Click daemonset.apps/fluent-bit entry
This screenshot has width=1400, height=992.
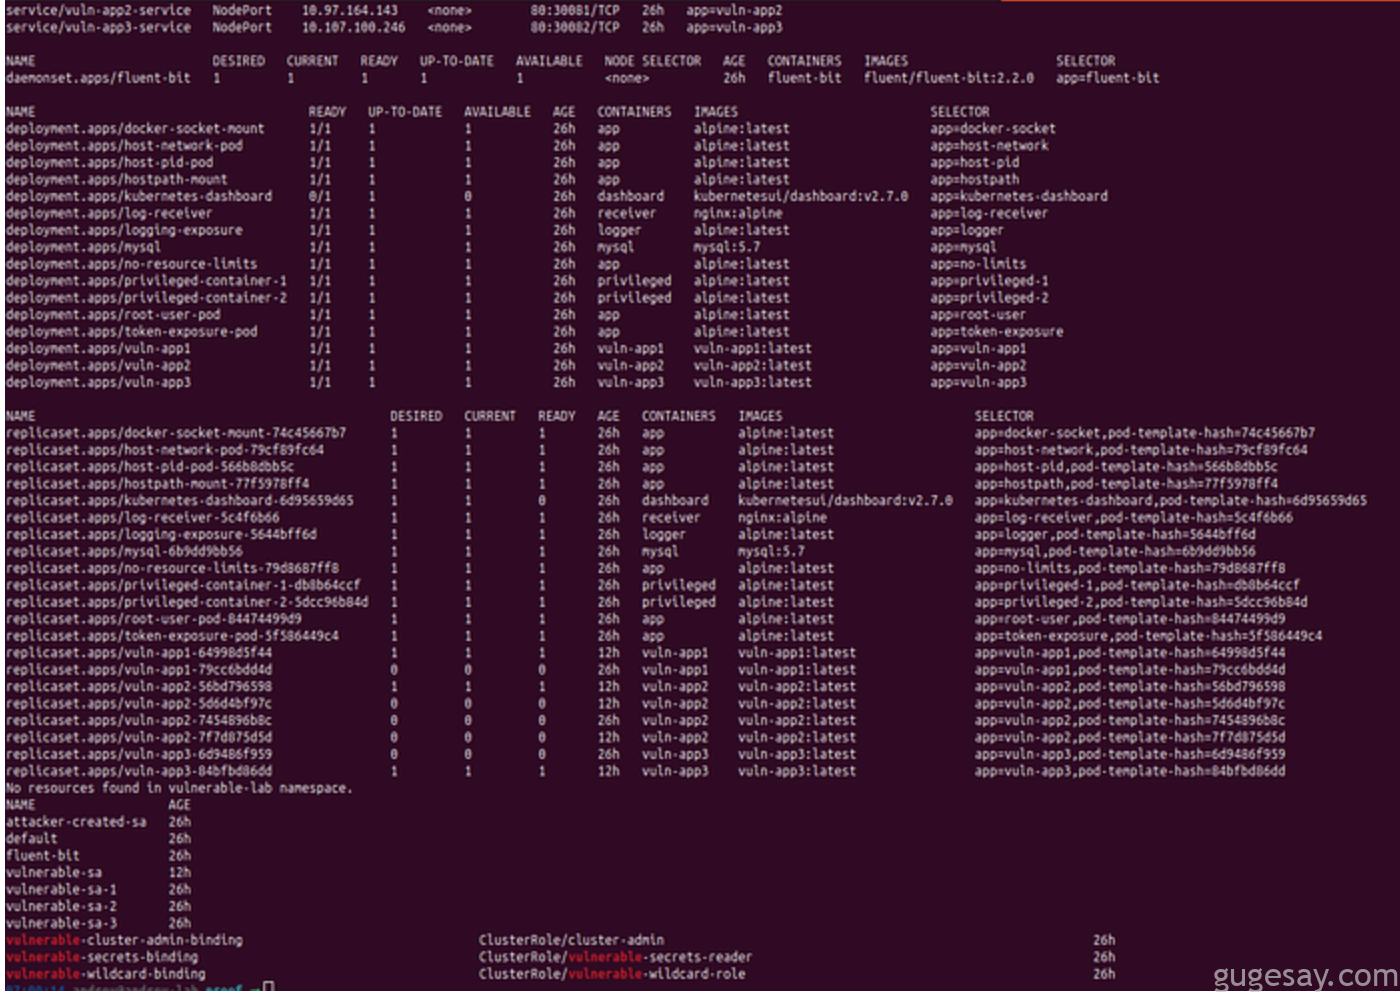[98, 78]
